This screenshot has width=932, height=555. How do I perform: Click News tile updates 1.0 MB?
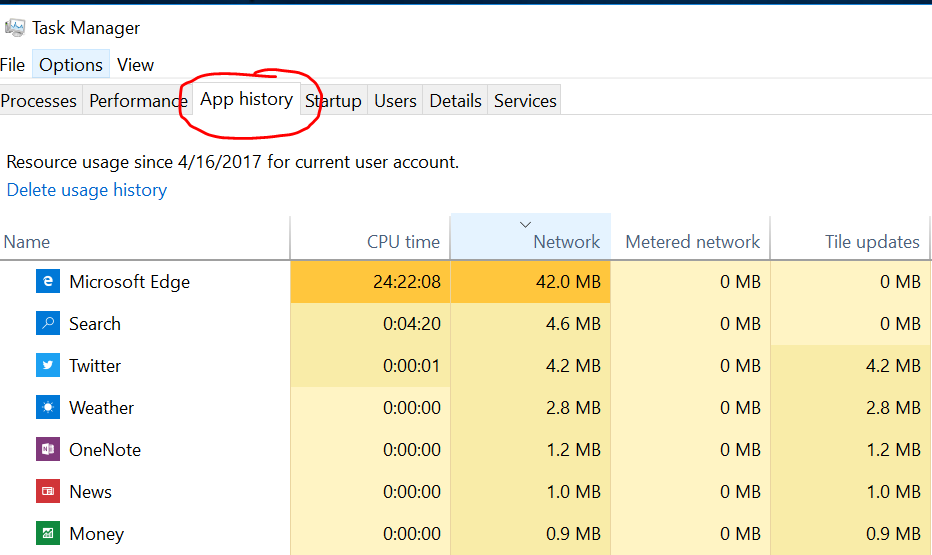[x=893, y=491]
